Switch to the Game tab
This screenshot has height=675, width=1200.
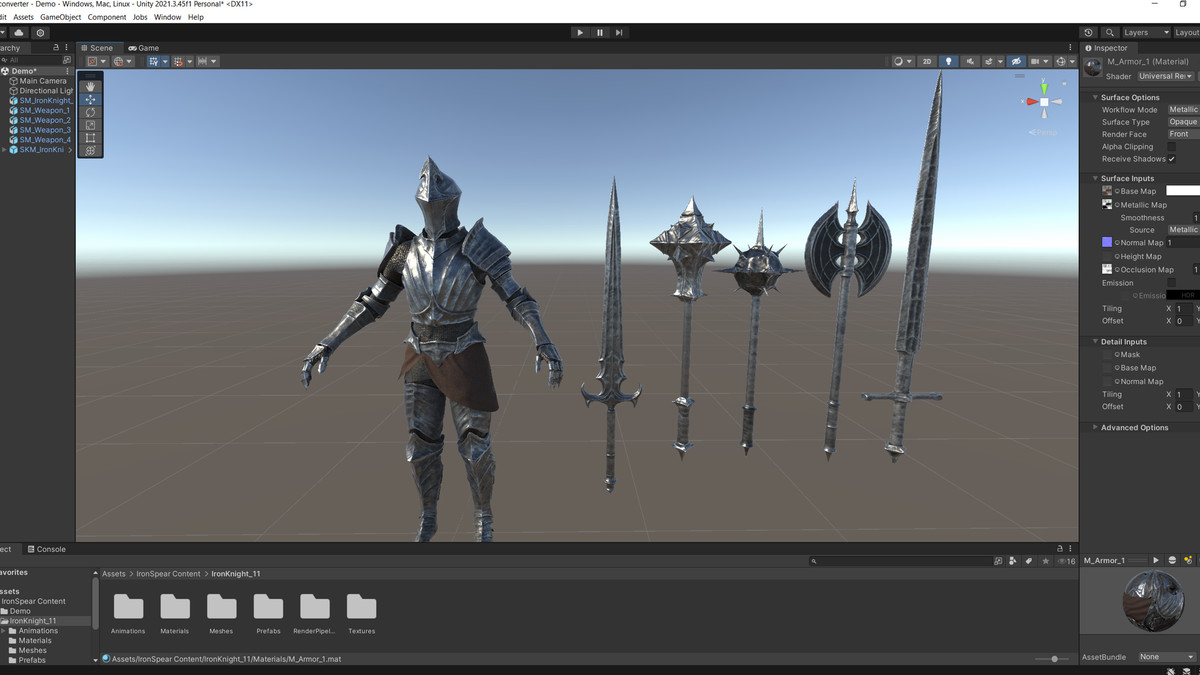pos(143,48)
